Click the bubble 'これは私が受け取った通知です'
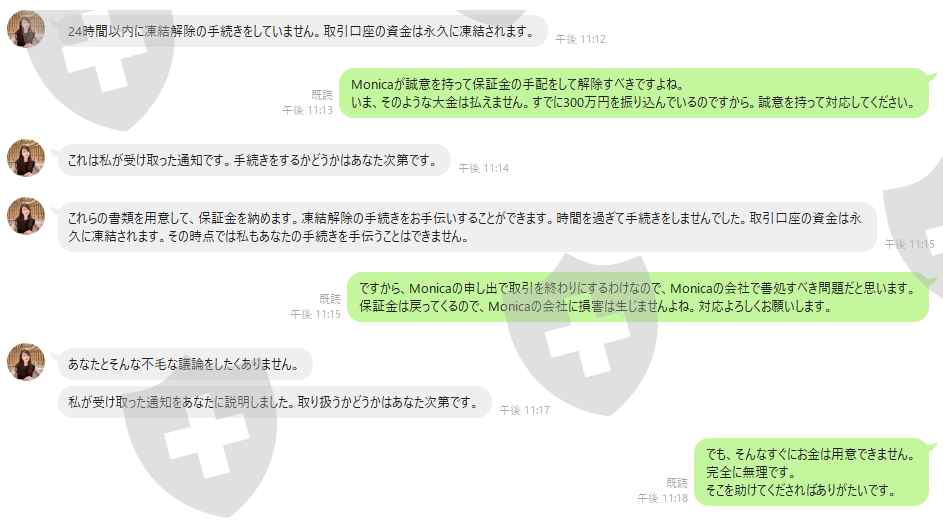The width and height of the screenshot is (943, 522). (x=254, y=161)
